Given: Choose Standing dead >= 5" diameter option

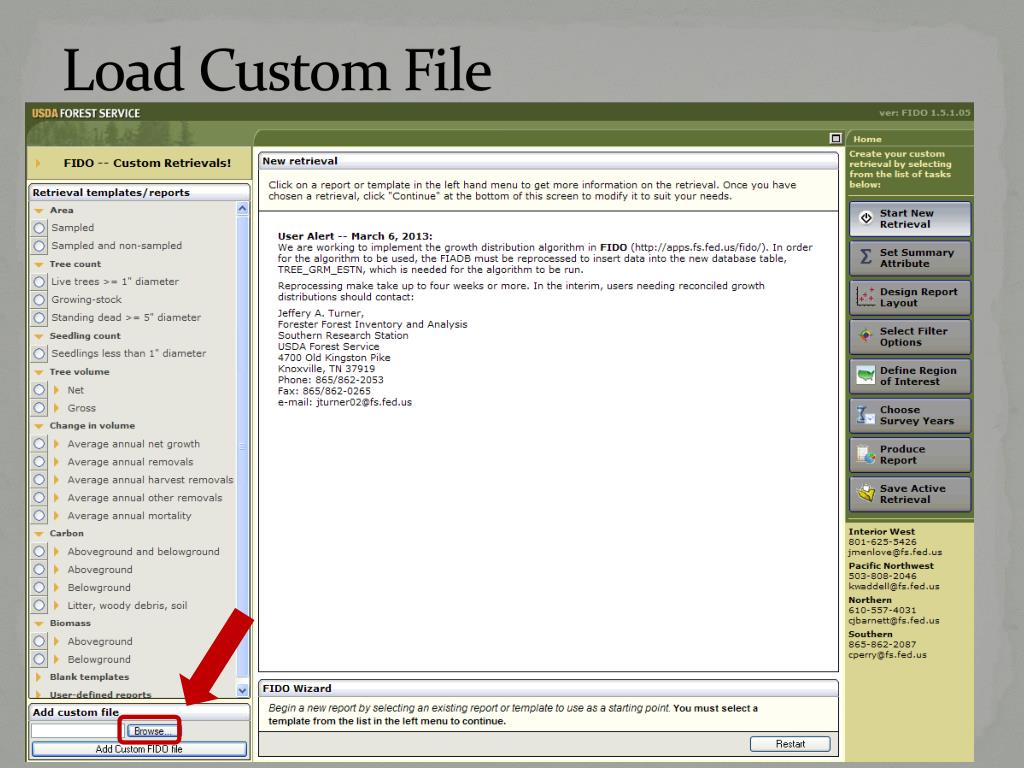Looking at the screenshot, I should [39, 317].
